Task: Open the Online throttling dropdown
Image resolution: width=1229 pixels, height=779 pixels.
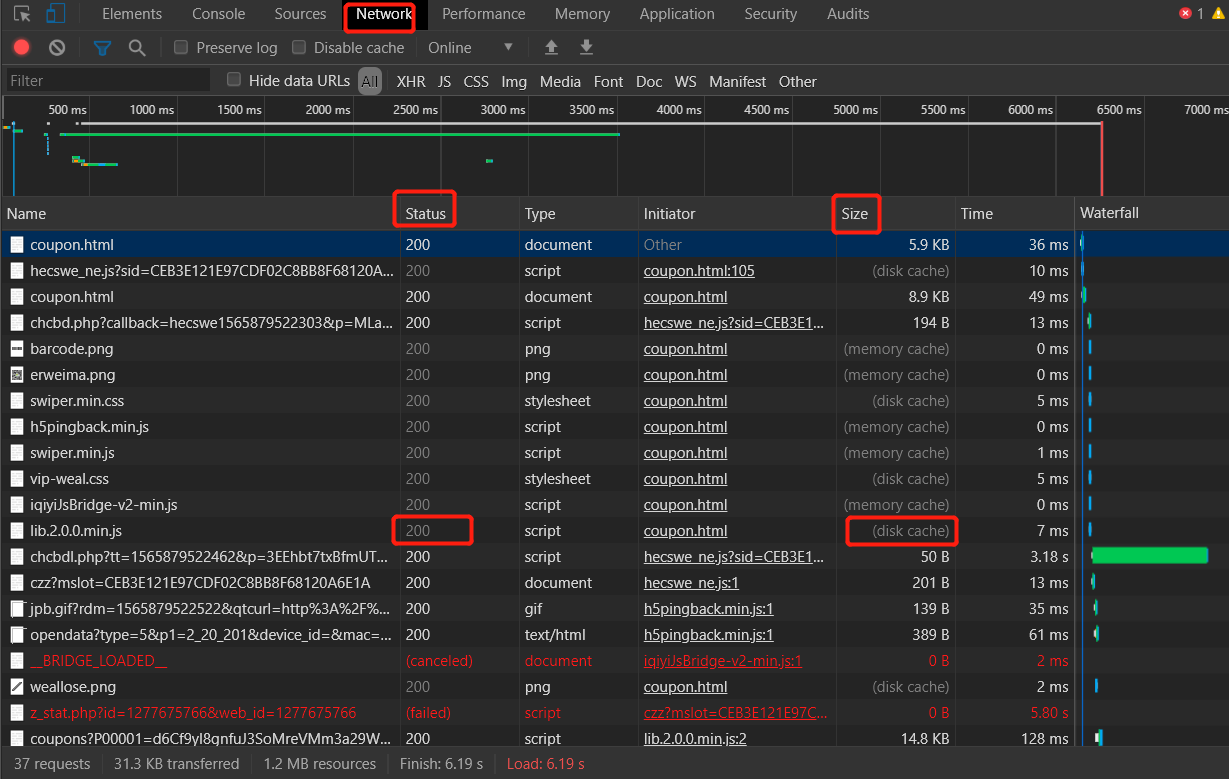Action: (470, 47)
